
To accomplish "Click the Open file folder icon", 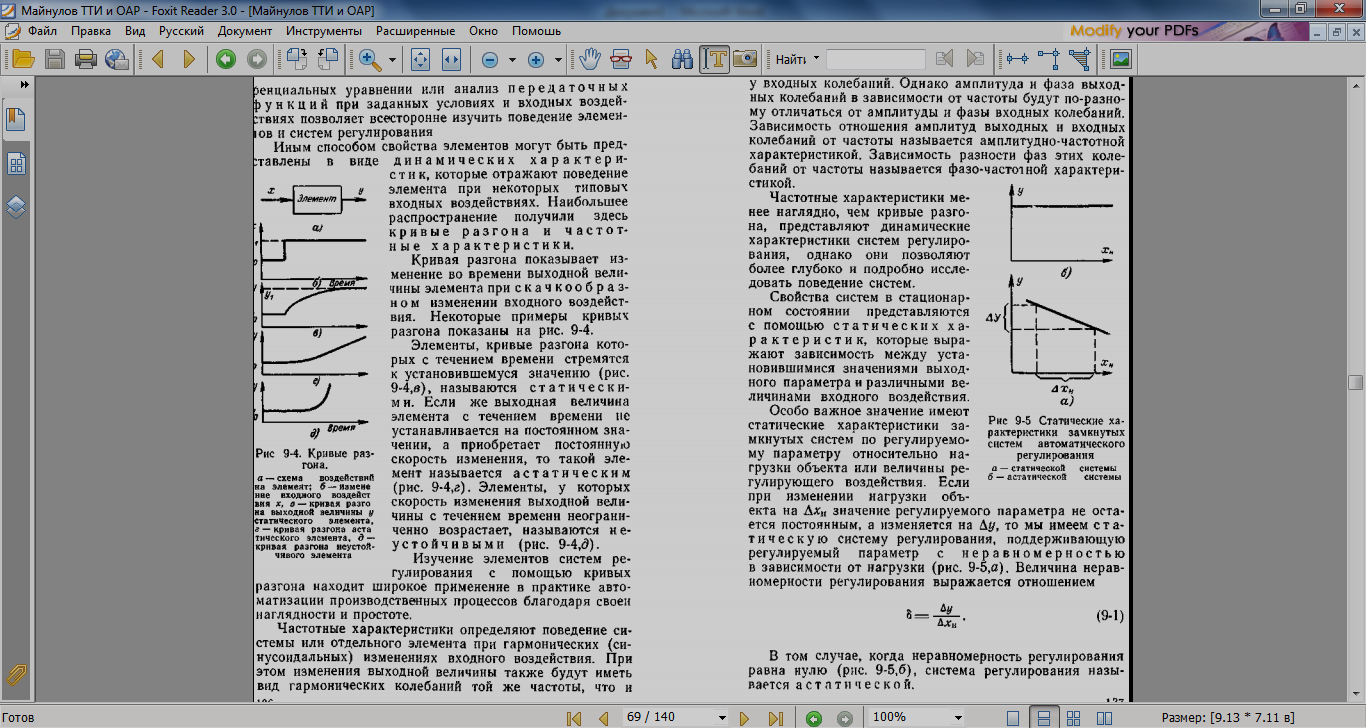I will tap(23, 59).
